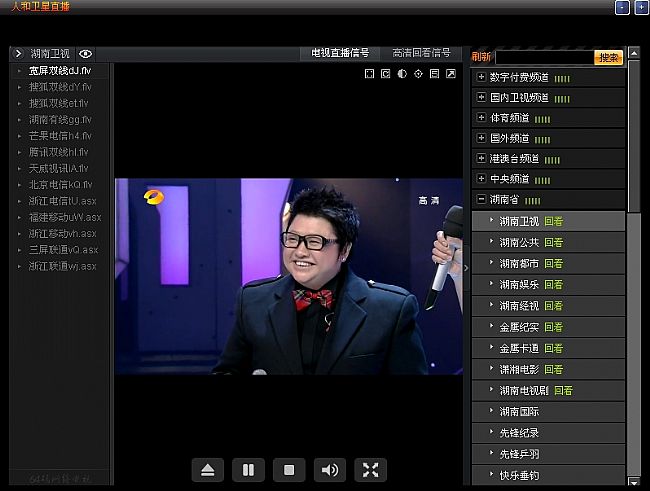Focus the channel search input field

(545, 58)
